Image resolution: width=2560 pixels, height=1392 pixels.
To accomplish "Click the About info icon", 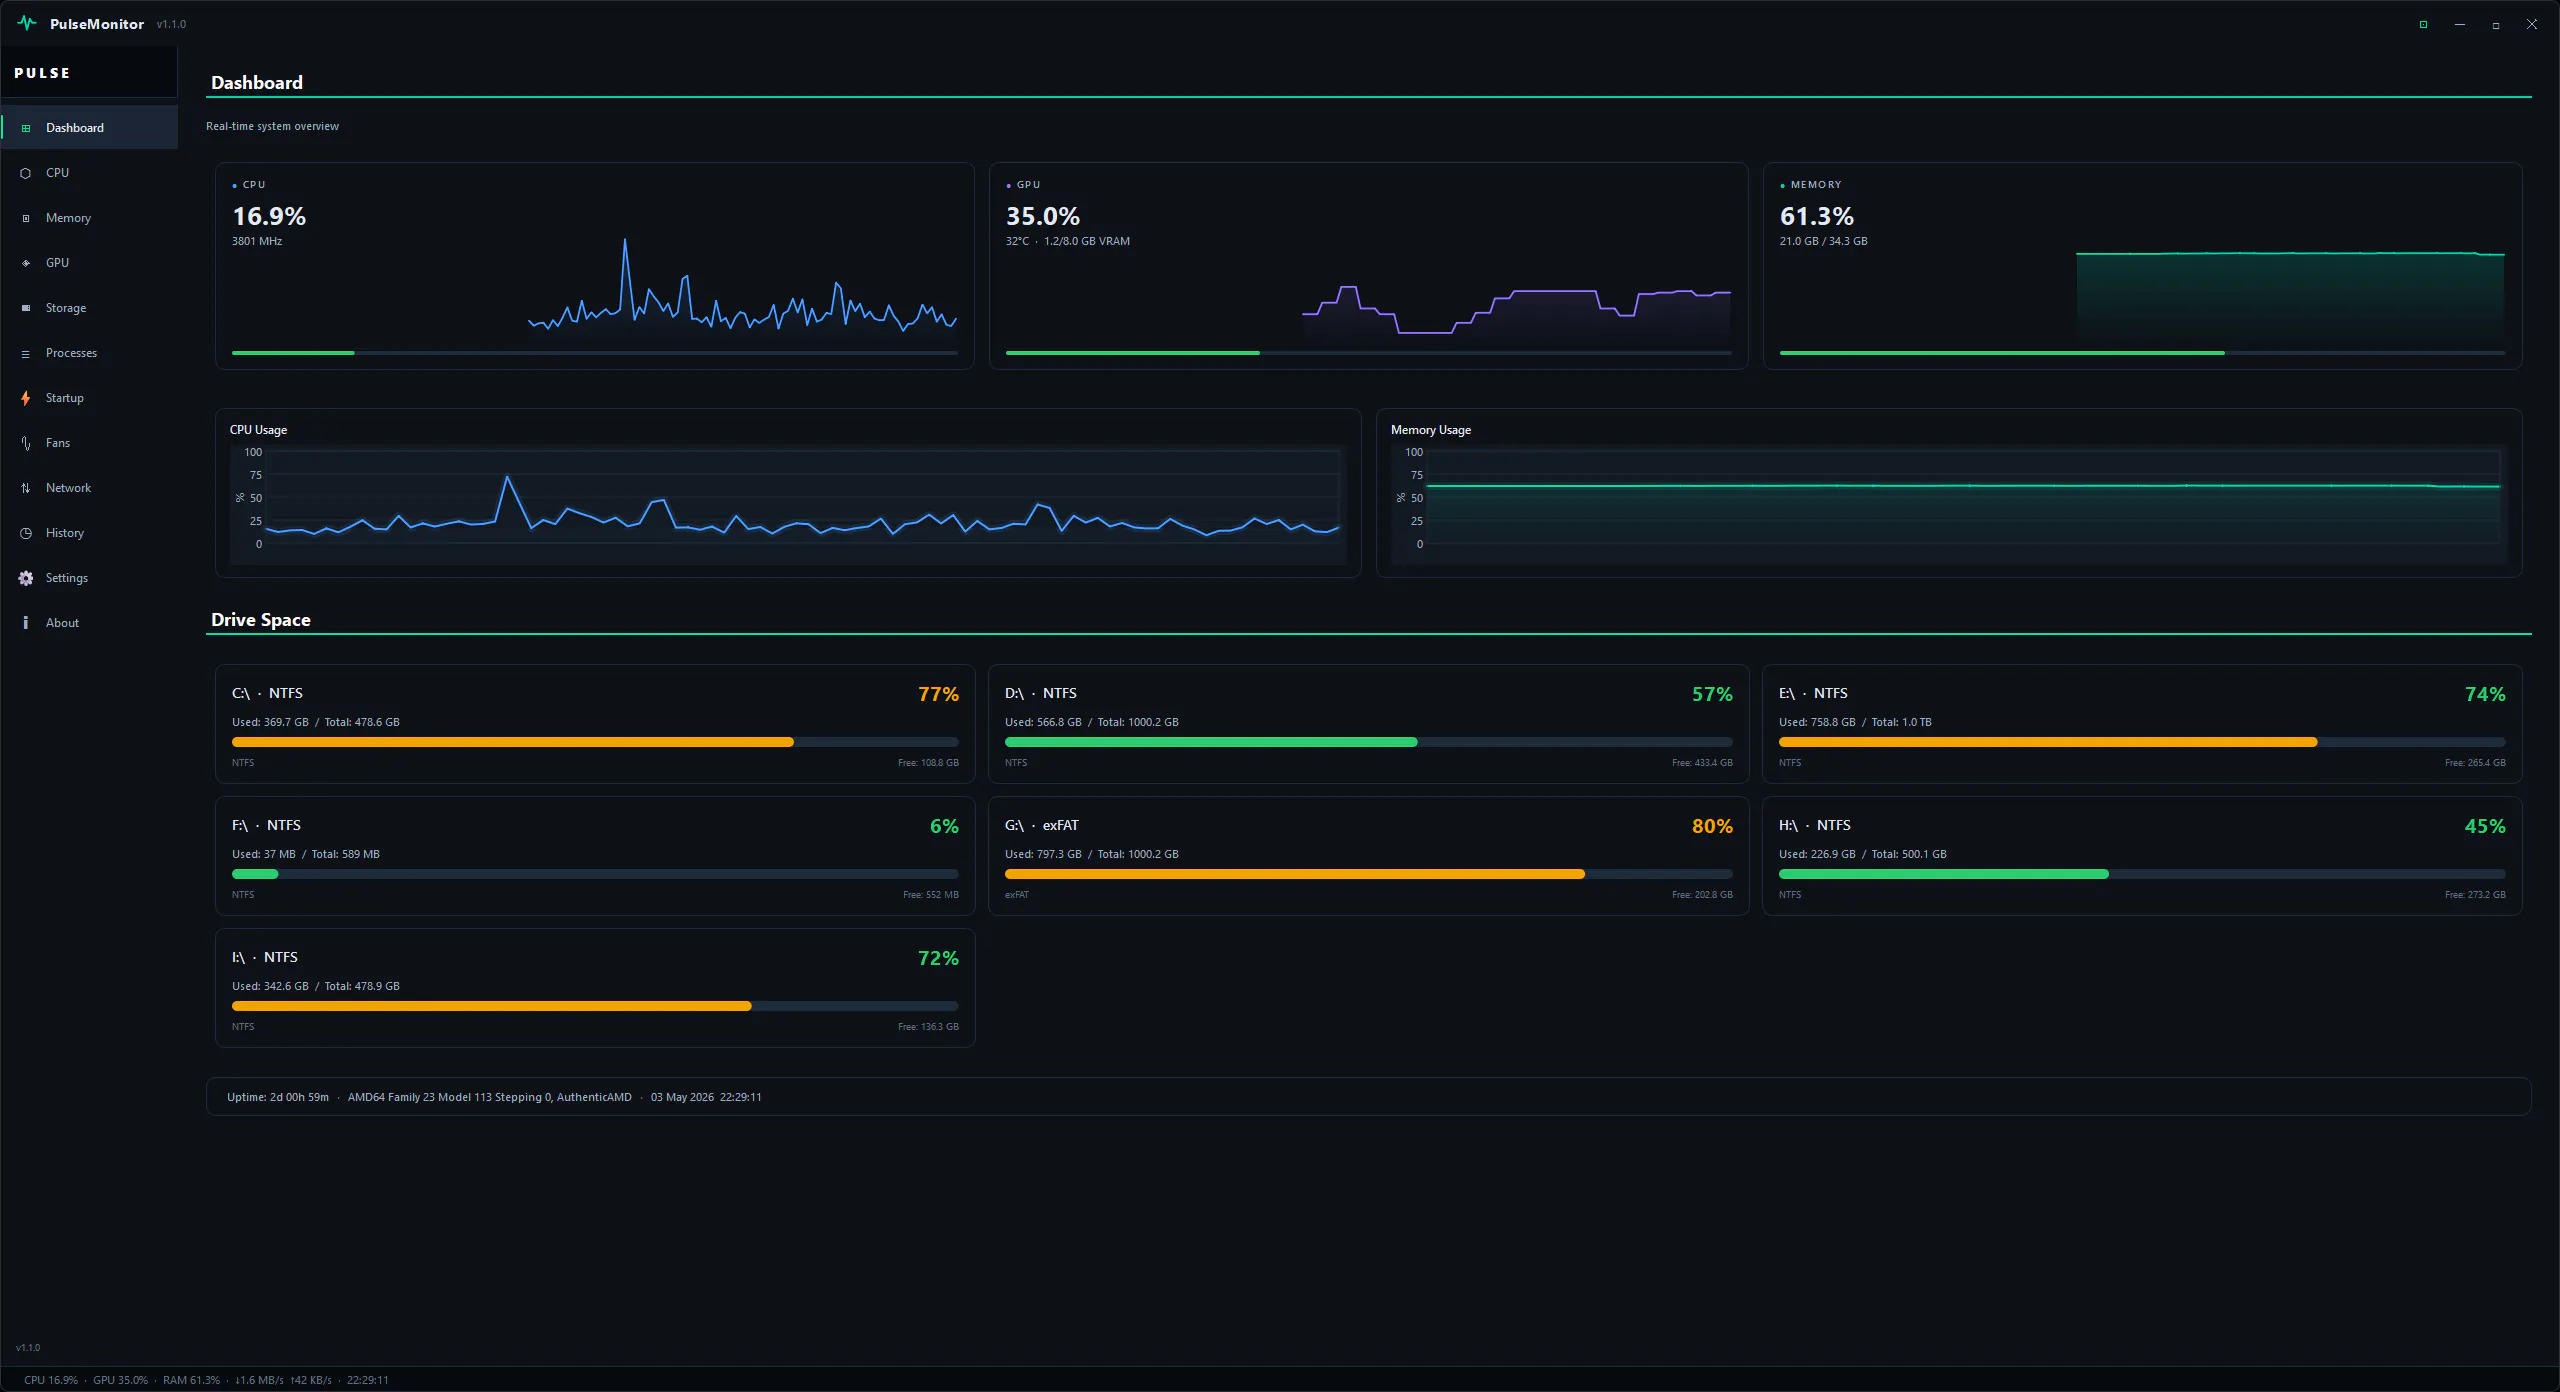I will pyautogui.click(x=26, y=623).
